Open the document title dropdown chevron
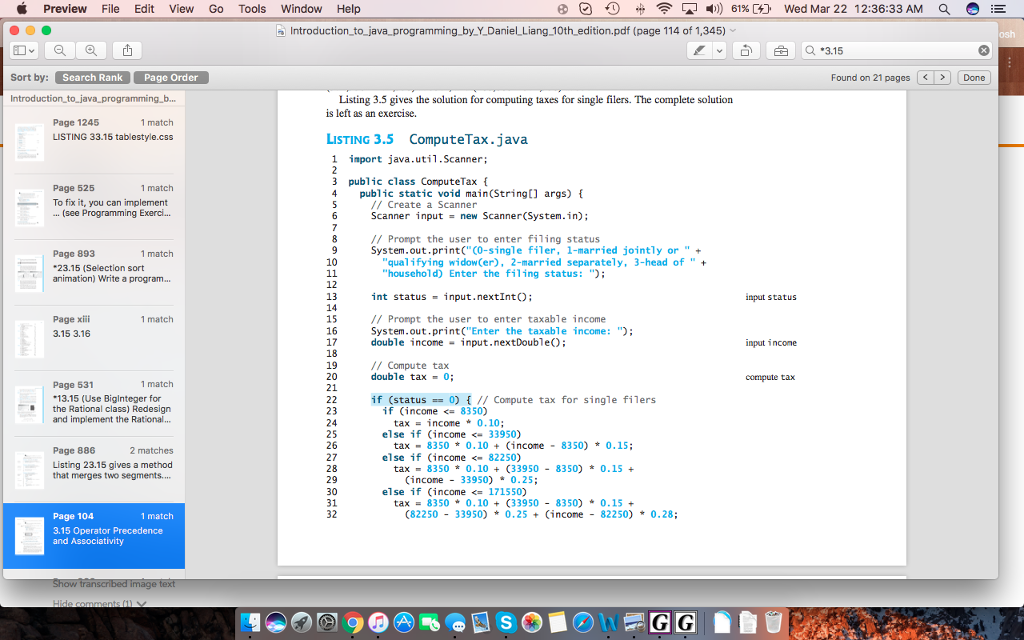The width and height of the screenshot is (1024, 640). pyautogui.click(x=734, y=31)
